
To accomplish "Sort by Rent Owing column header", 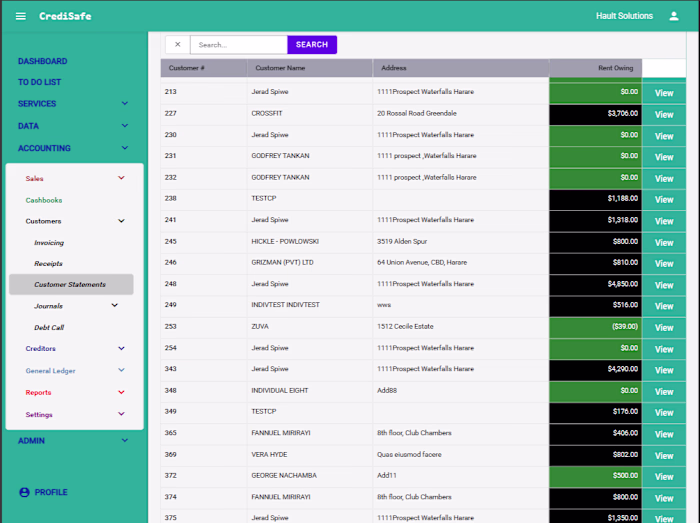I will pos(596,68).
